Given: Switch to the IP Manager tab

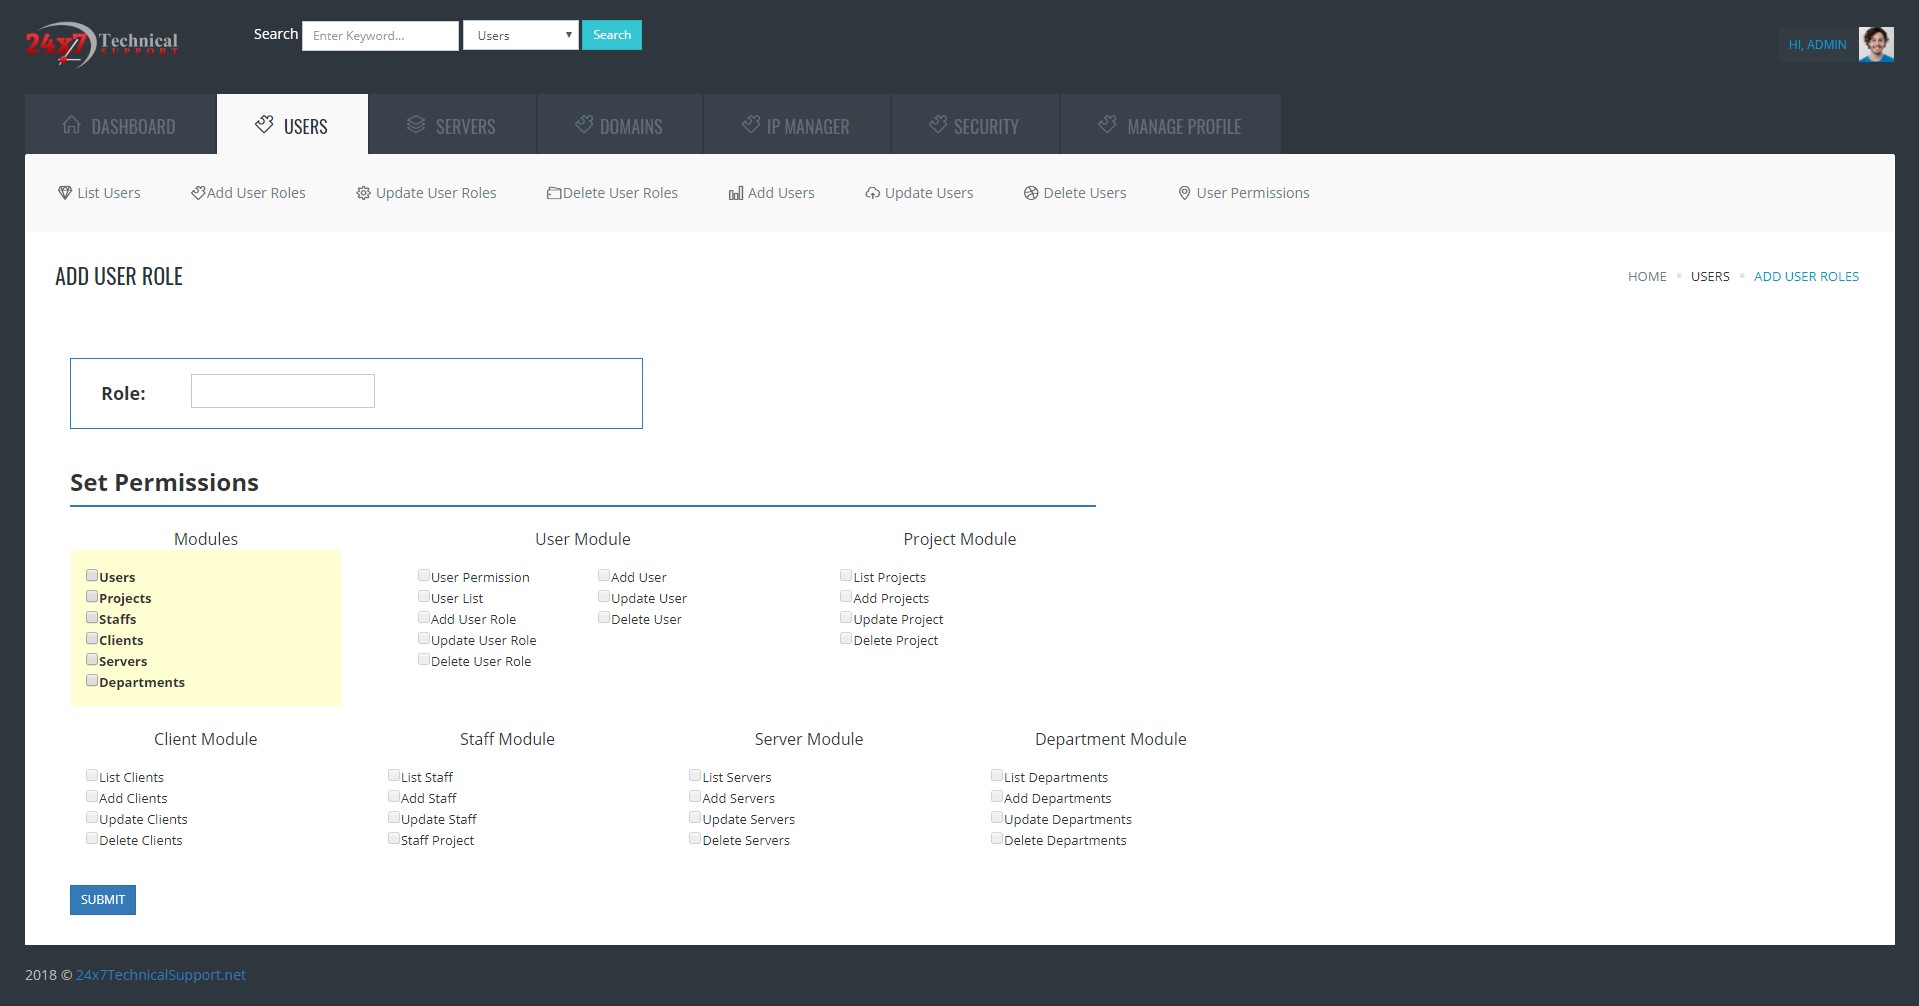Looking at the screenshot, I should click(x=796, y=125).
